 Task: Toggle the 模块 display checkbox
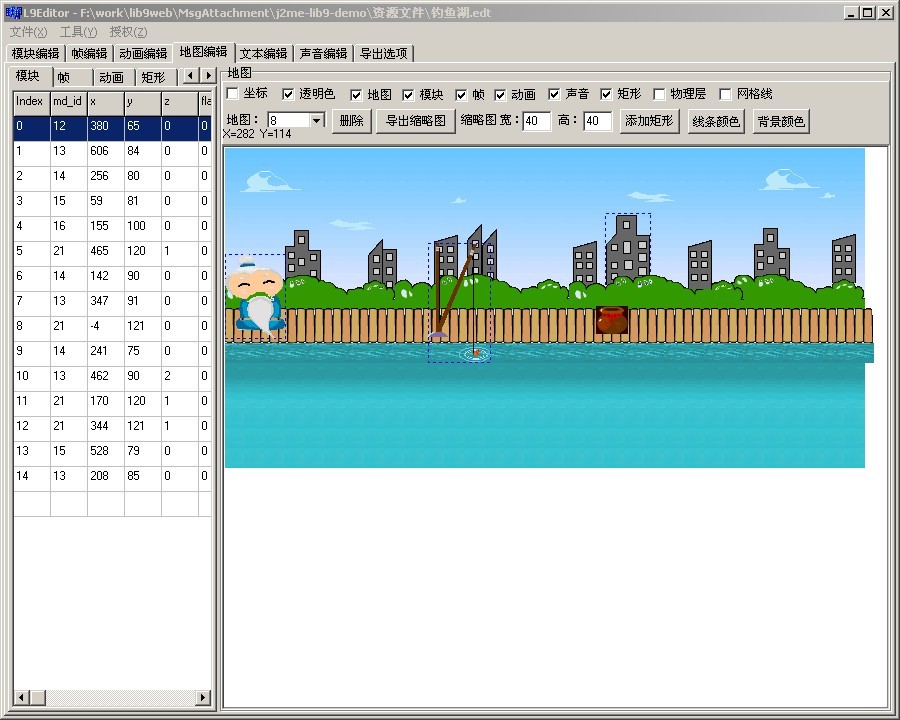pos(408,95)
